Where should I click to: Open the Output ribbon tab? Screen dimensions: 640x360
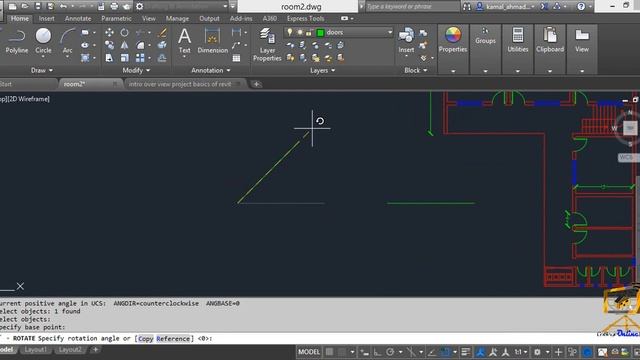(x=209, y=18)
